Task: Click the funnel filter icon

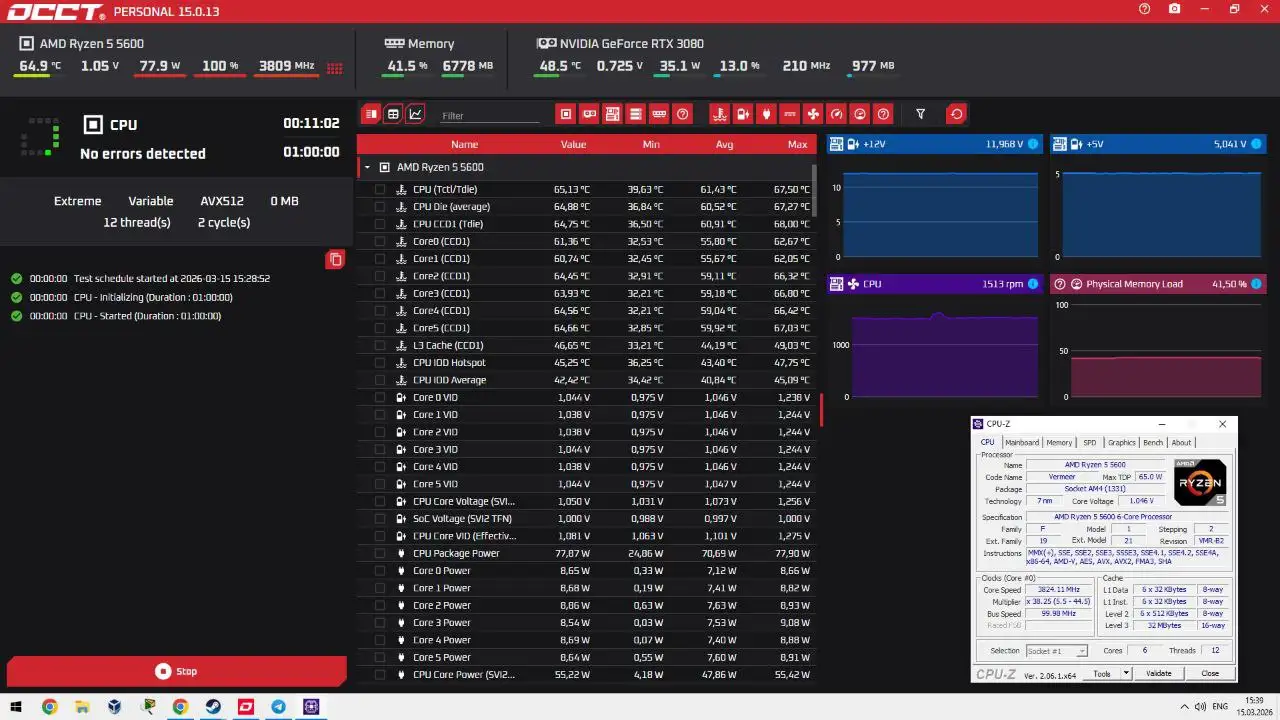Action: click(x=921, y=114)
